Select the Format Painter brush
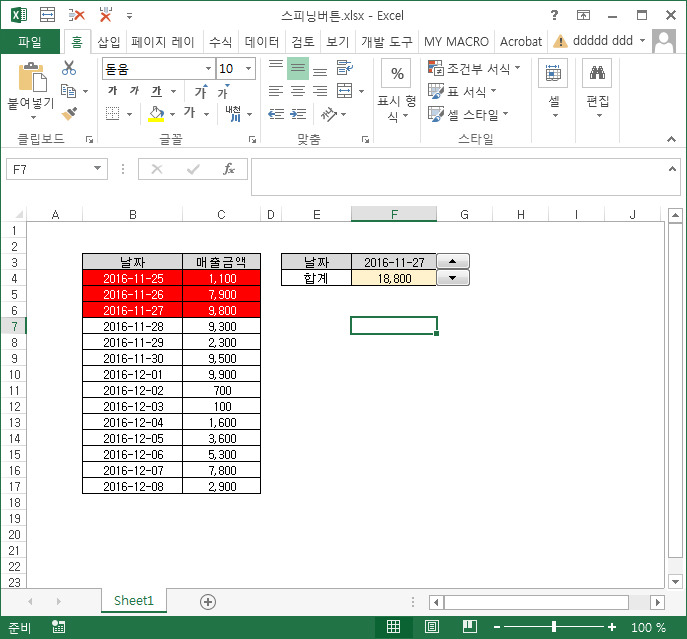The image size is (687, 639). (x=69, y=114)
